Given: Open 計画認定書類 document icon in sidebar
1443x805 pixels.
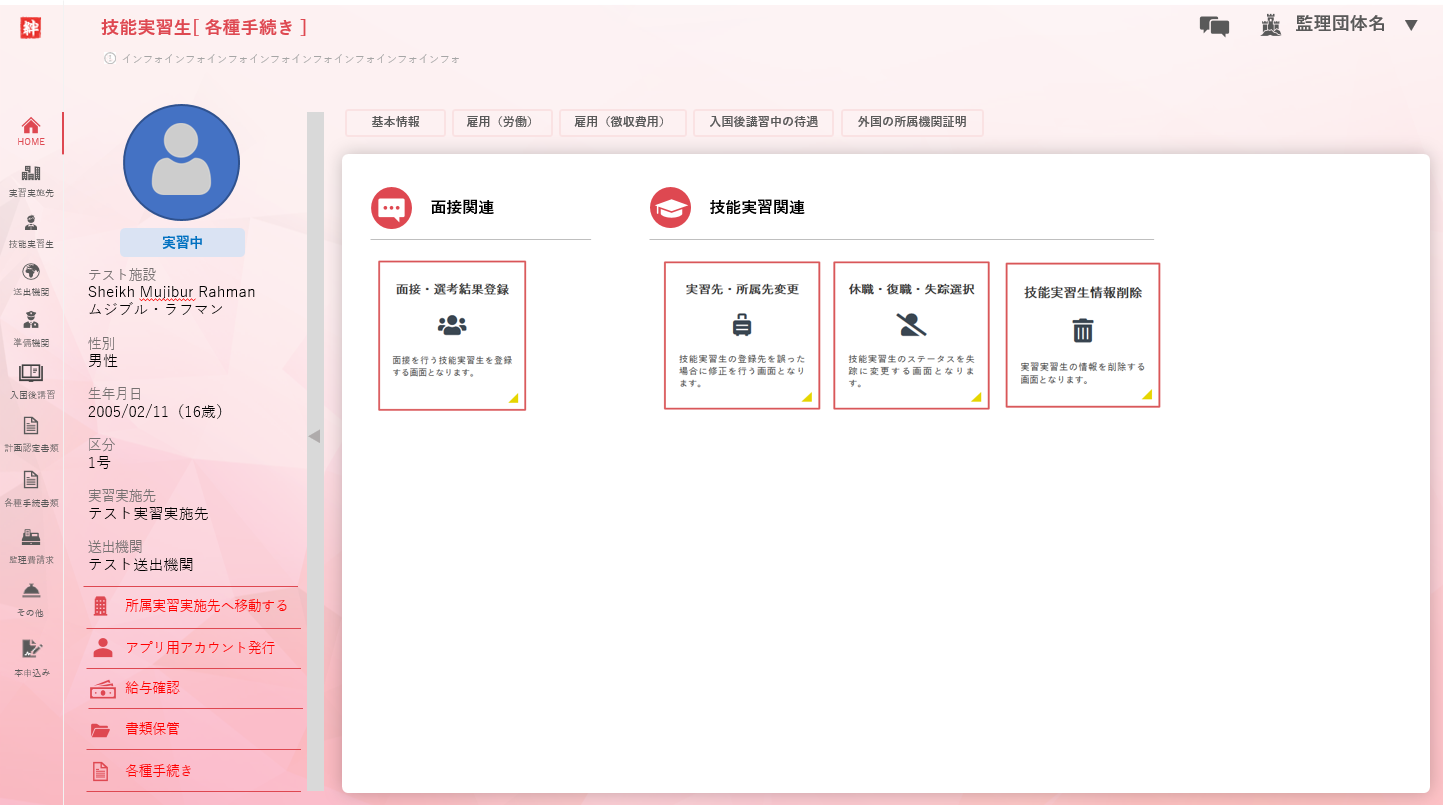Looking at the screenshot, I should (31, 432).
